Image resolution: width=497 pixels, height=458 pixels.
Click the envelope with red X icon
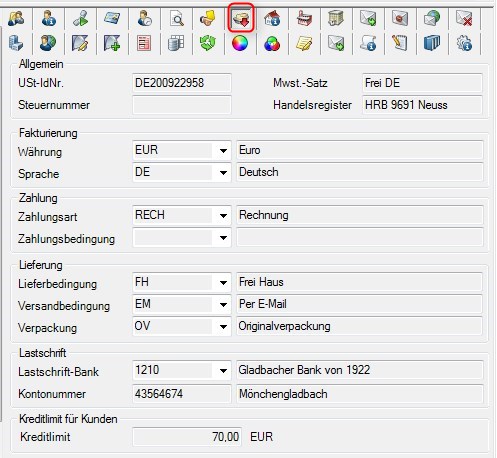click(x=464, y=19)
